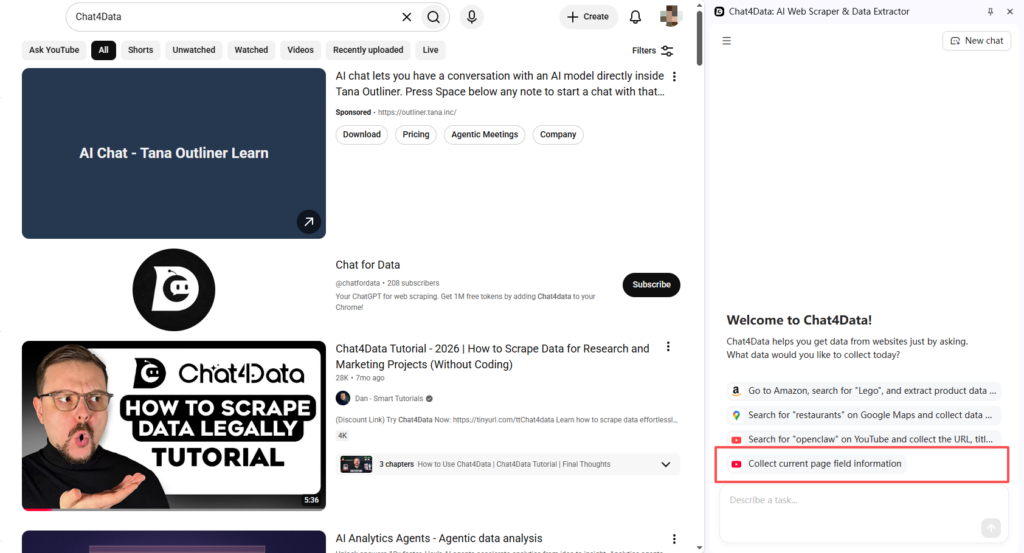Open the Chat for Data channel avatar
Image resolution: width=1024 pixels, height=553 pixels.
174,289
